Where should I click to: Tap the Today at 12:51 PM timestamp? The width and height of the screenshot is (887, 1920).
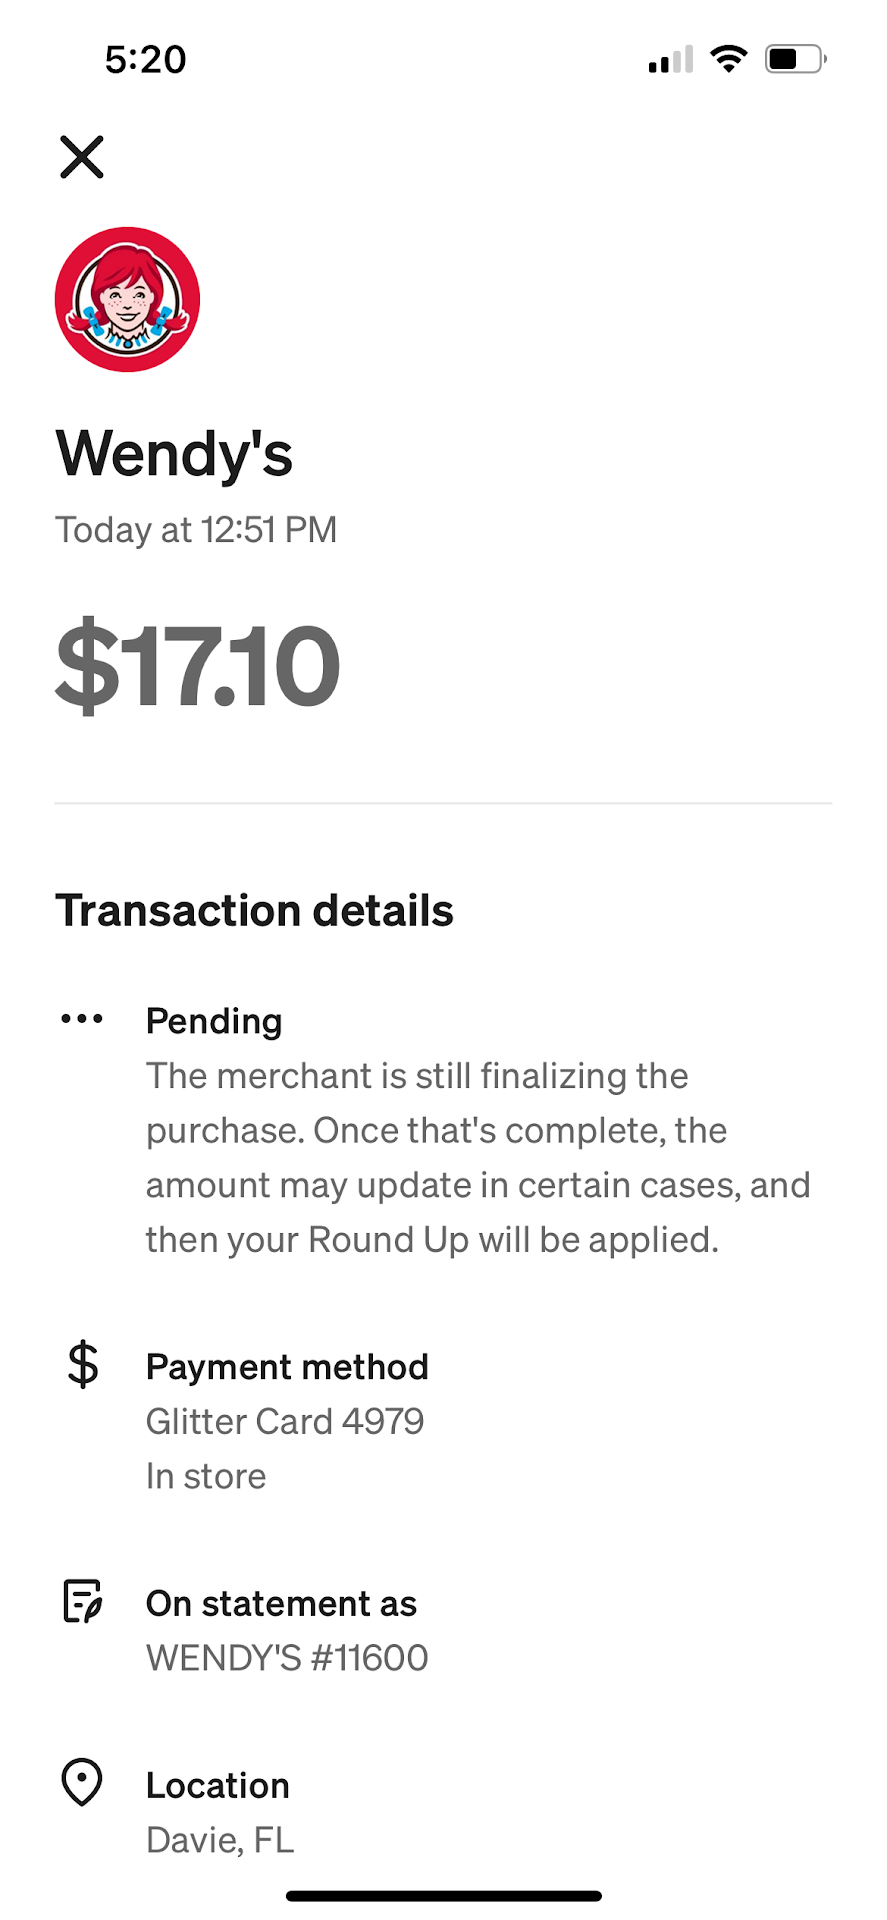coord(196,530)
